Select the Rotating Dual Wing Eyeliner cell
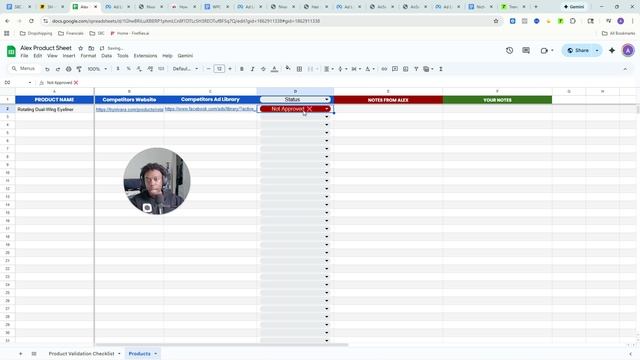Image resolution: width=640 pixels, height=360 pixels. pyautogui.click(x=54, y=109)
